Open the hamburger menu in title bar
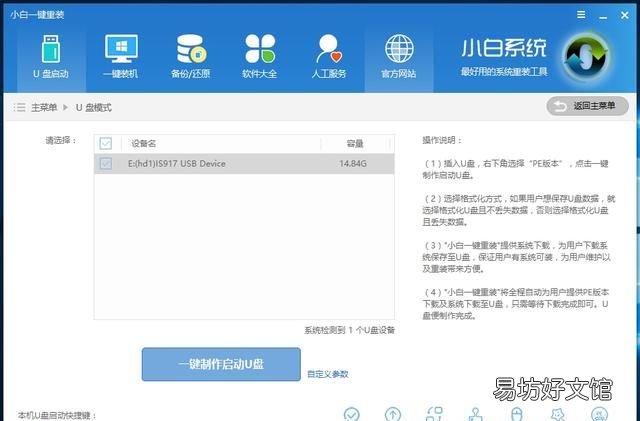Image resolution: width=640 pixels, height=421 pixels. point(581,15)
